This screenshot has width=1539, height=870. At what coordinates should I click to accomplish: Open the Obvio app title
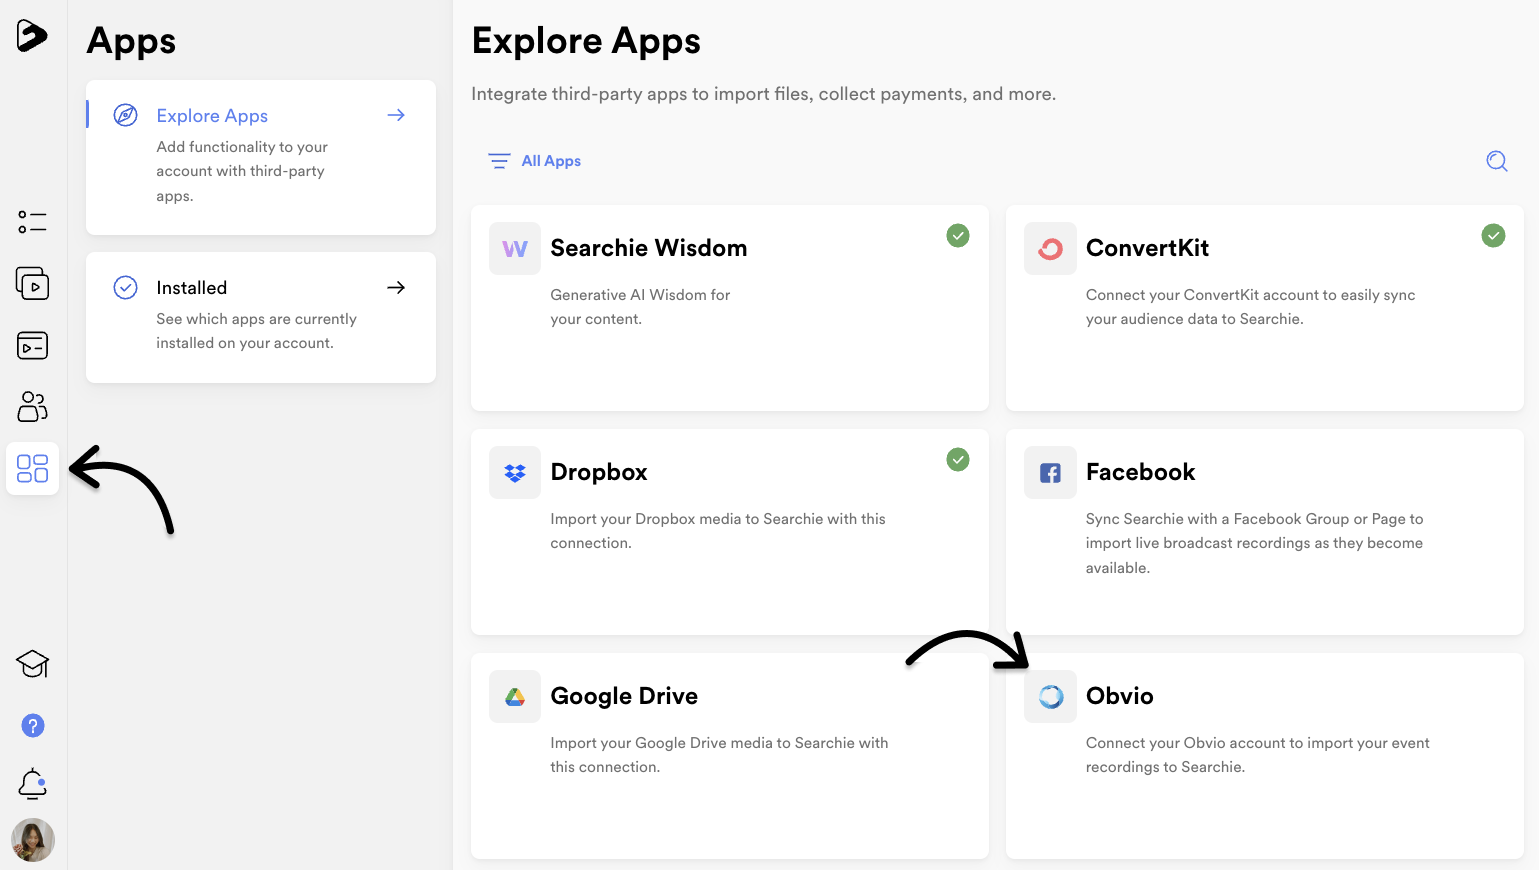point(1120,696)
